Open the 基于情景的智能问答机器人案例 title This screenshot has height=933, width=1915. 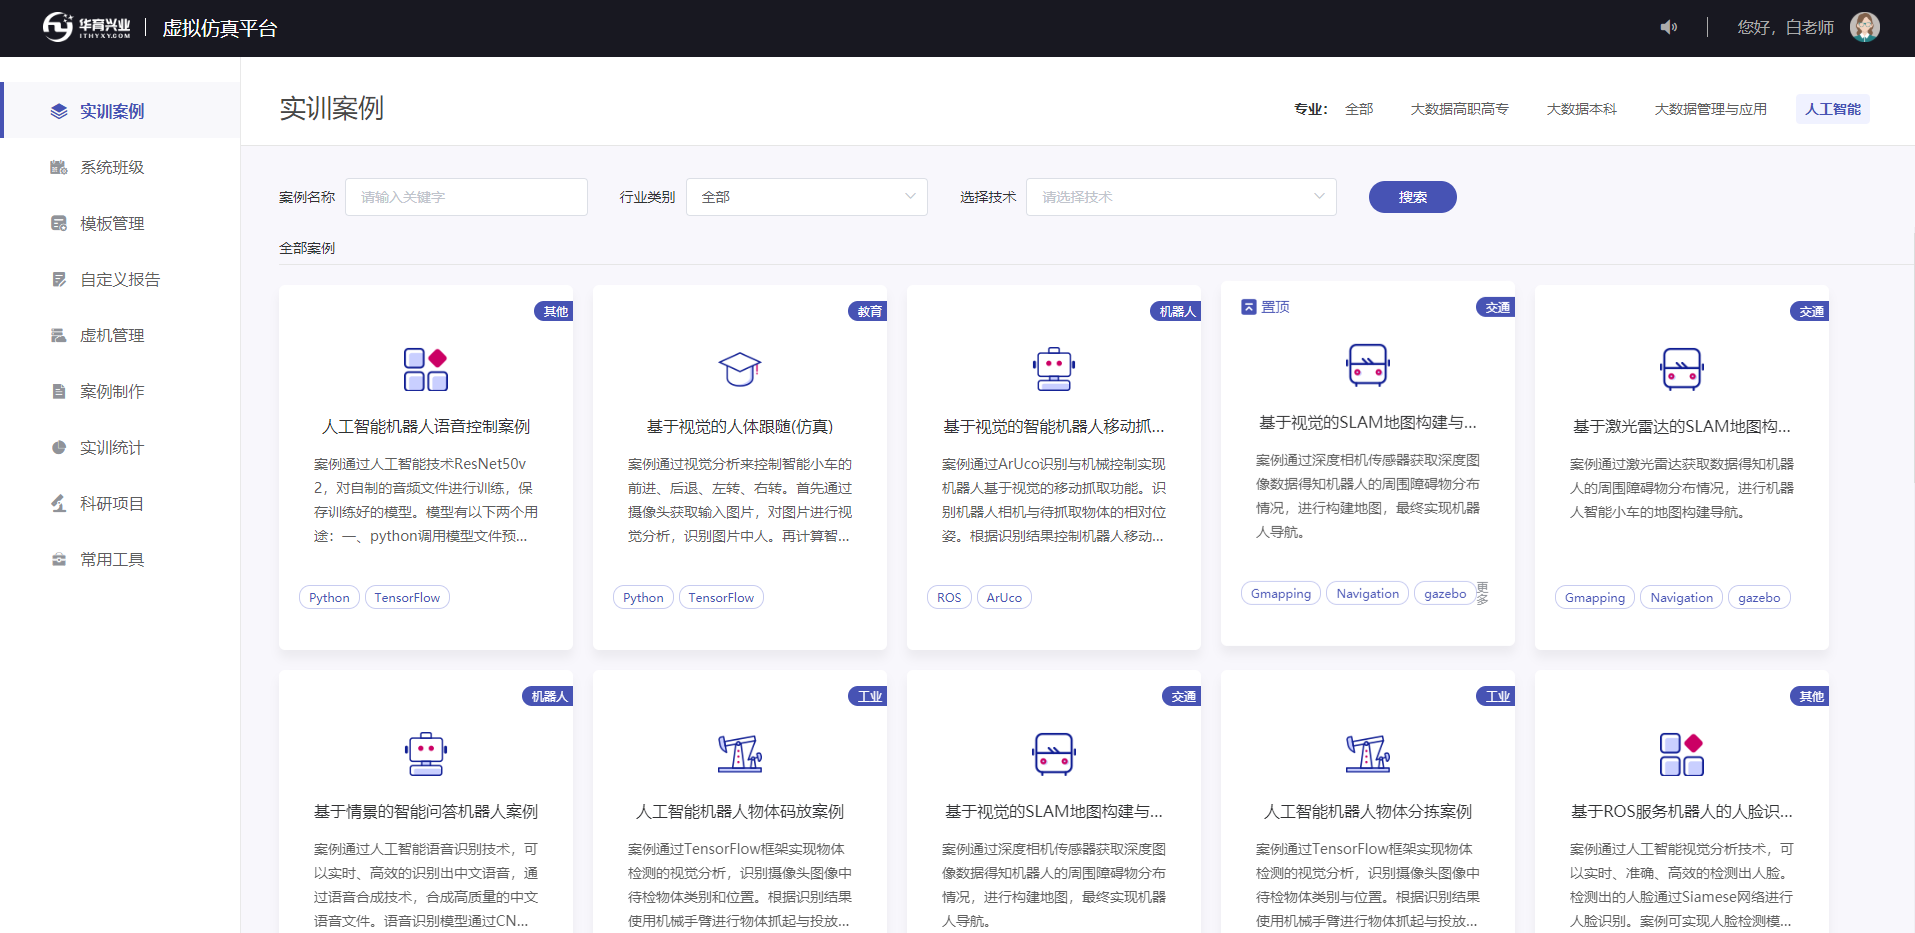coord(426,812)
